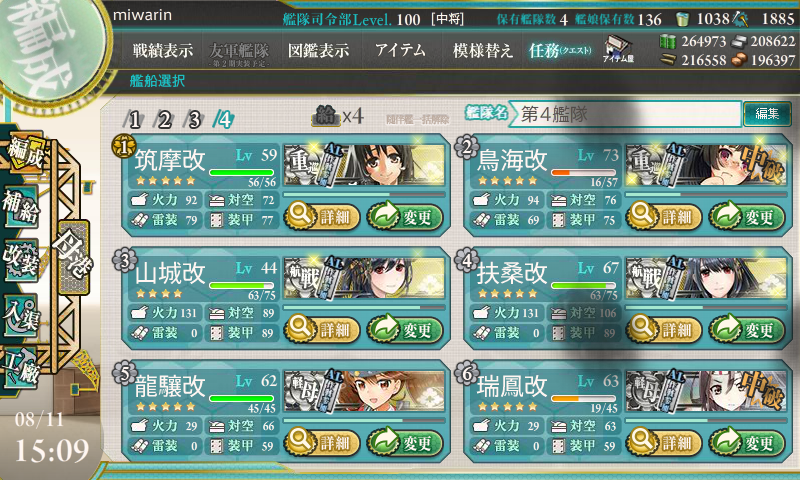
Task: Click the 編成 organize sidebar icon
Action: [x=24, y=152]
